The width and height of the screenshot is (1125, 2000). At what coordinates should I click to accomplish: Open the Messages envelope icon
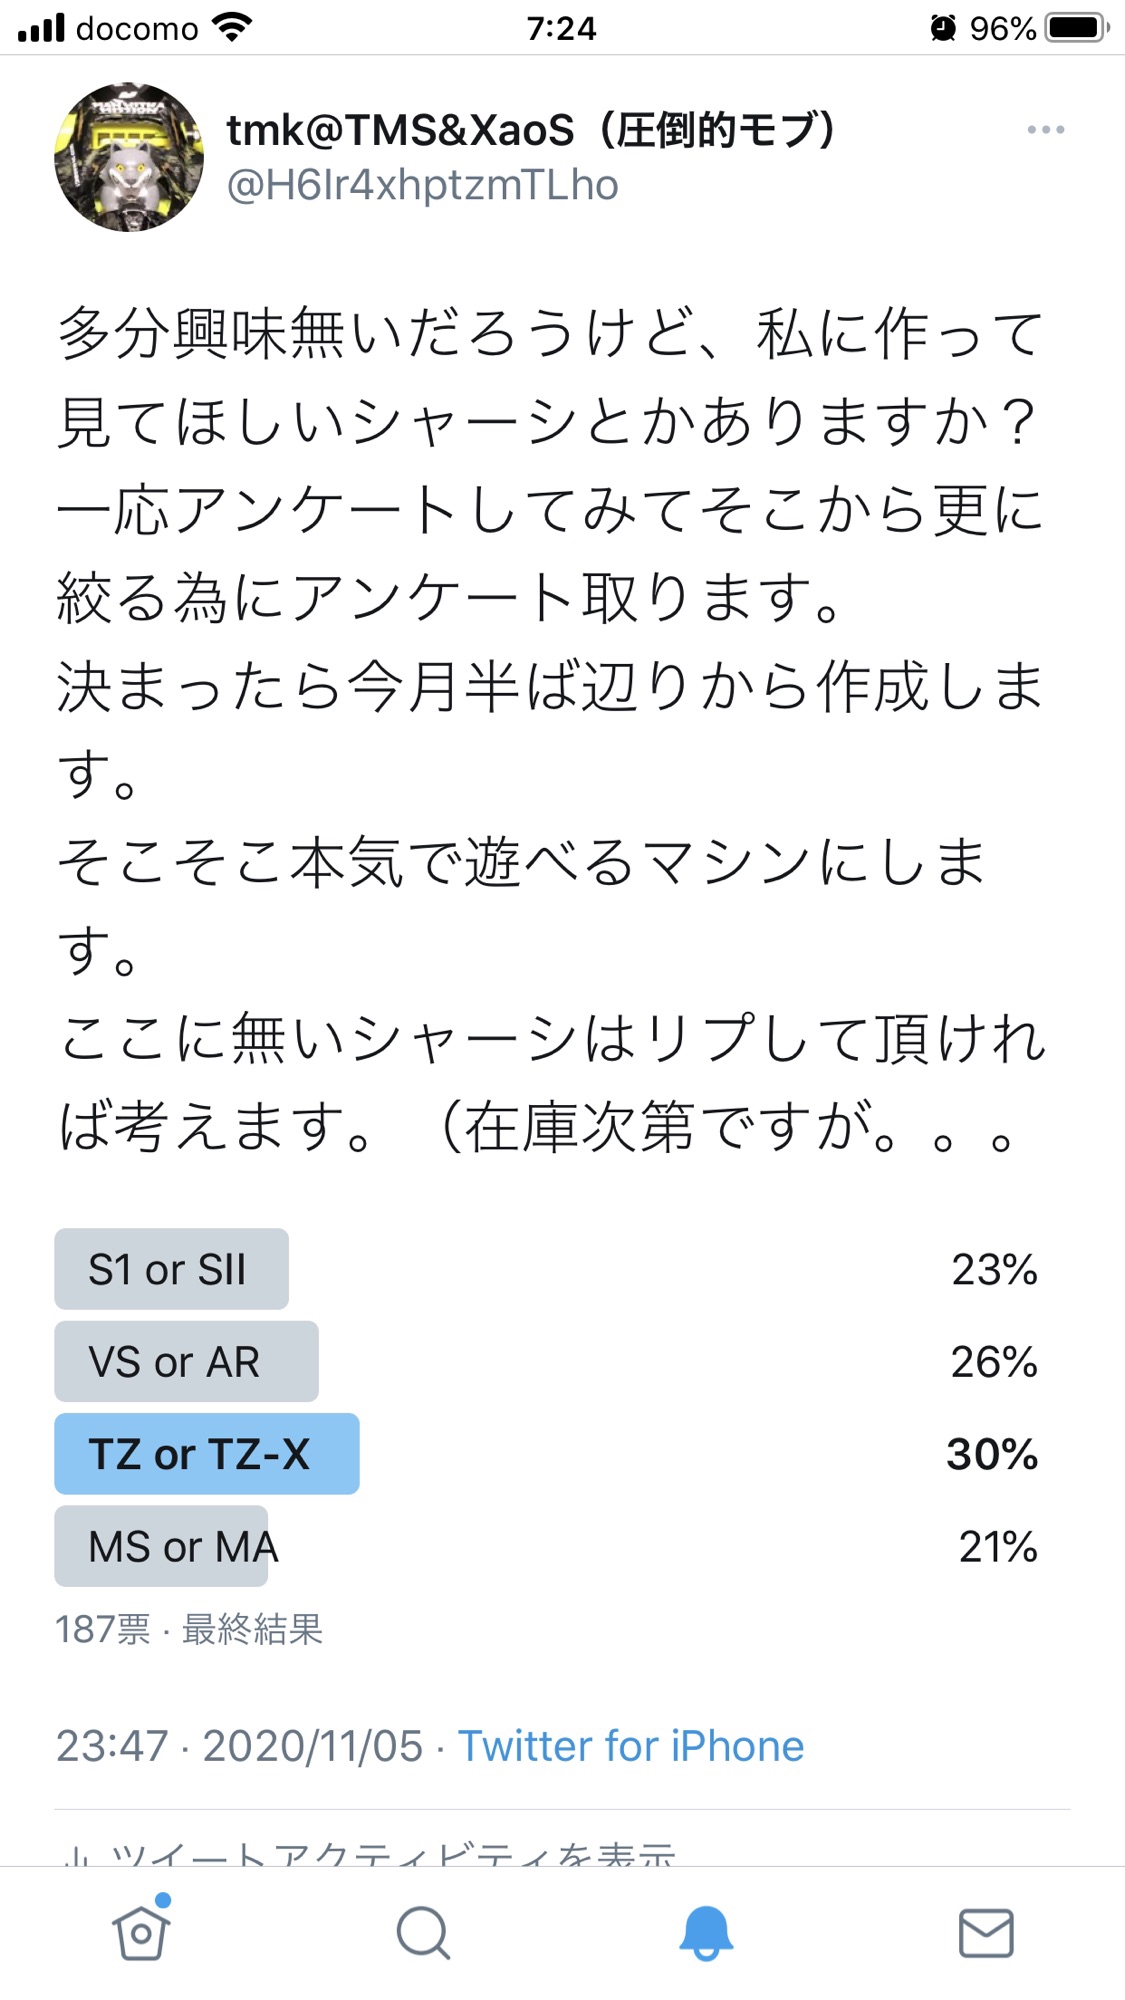tap(986, 1932)
